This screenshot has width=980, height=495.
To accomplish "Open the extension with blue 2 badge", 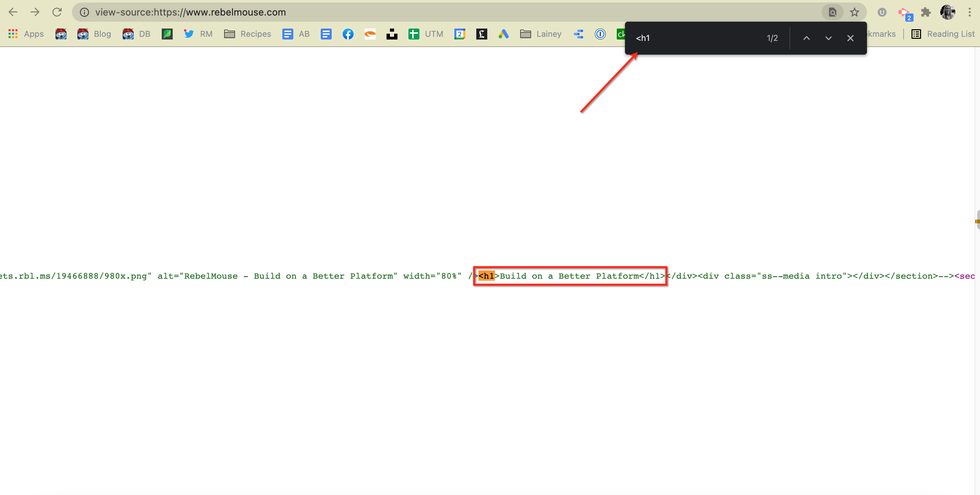I will (x=905, y=13).
